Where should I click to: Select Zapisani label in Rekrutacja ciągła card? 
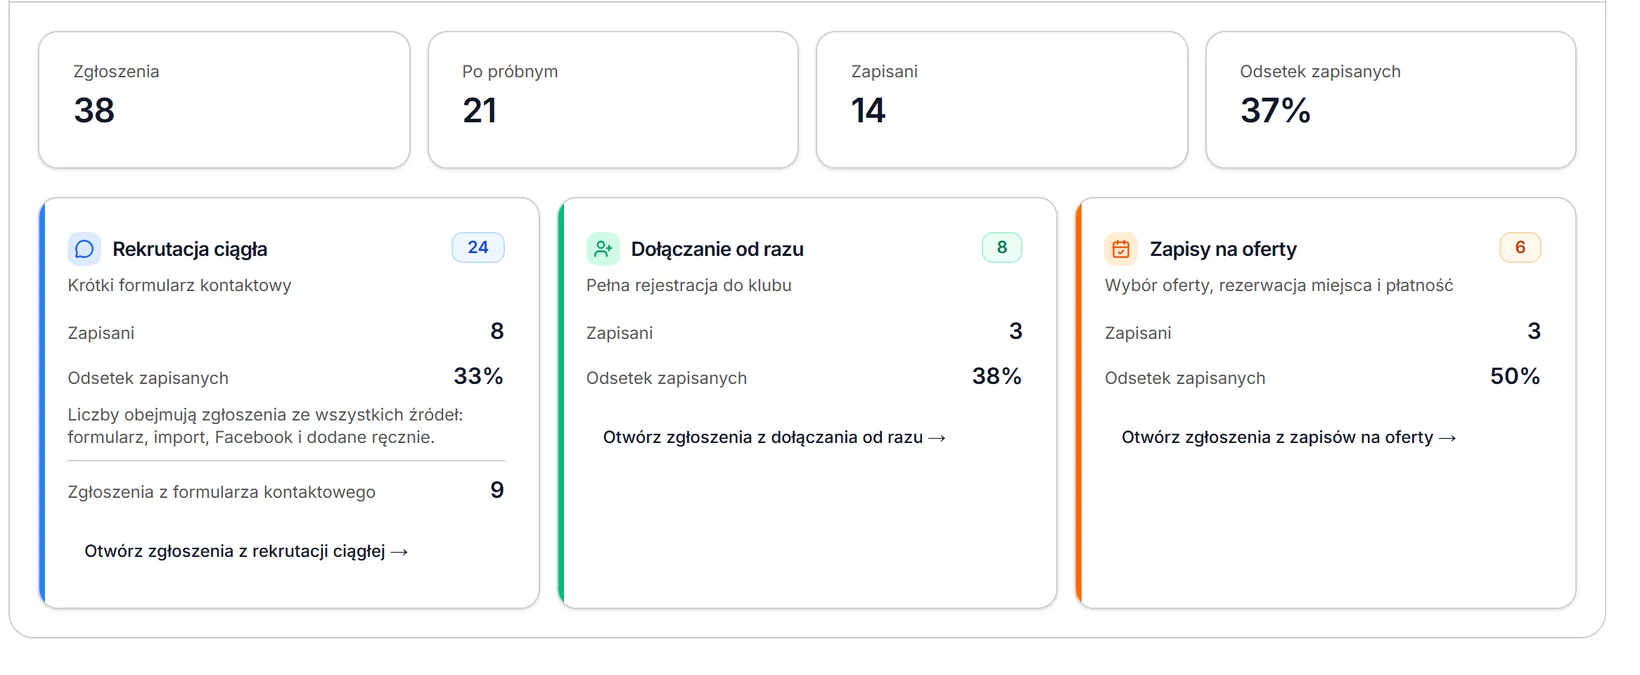tap(101, 333)
